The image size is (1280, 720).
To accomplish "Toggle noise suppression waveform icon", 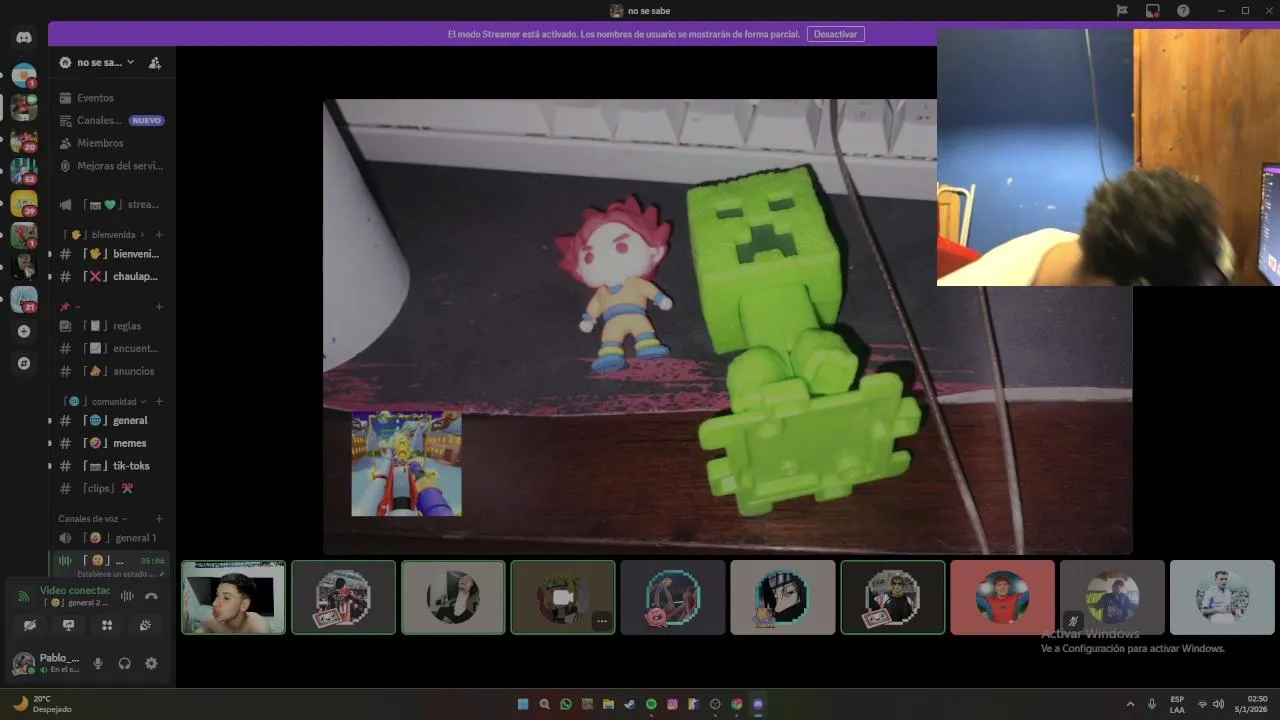I will point(127,596).
